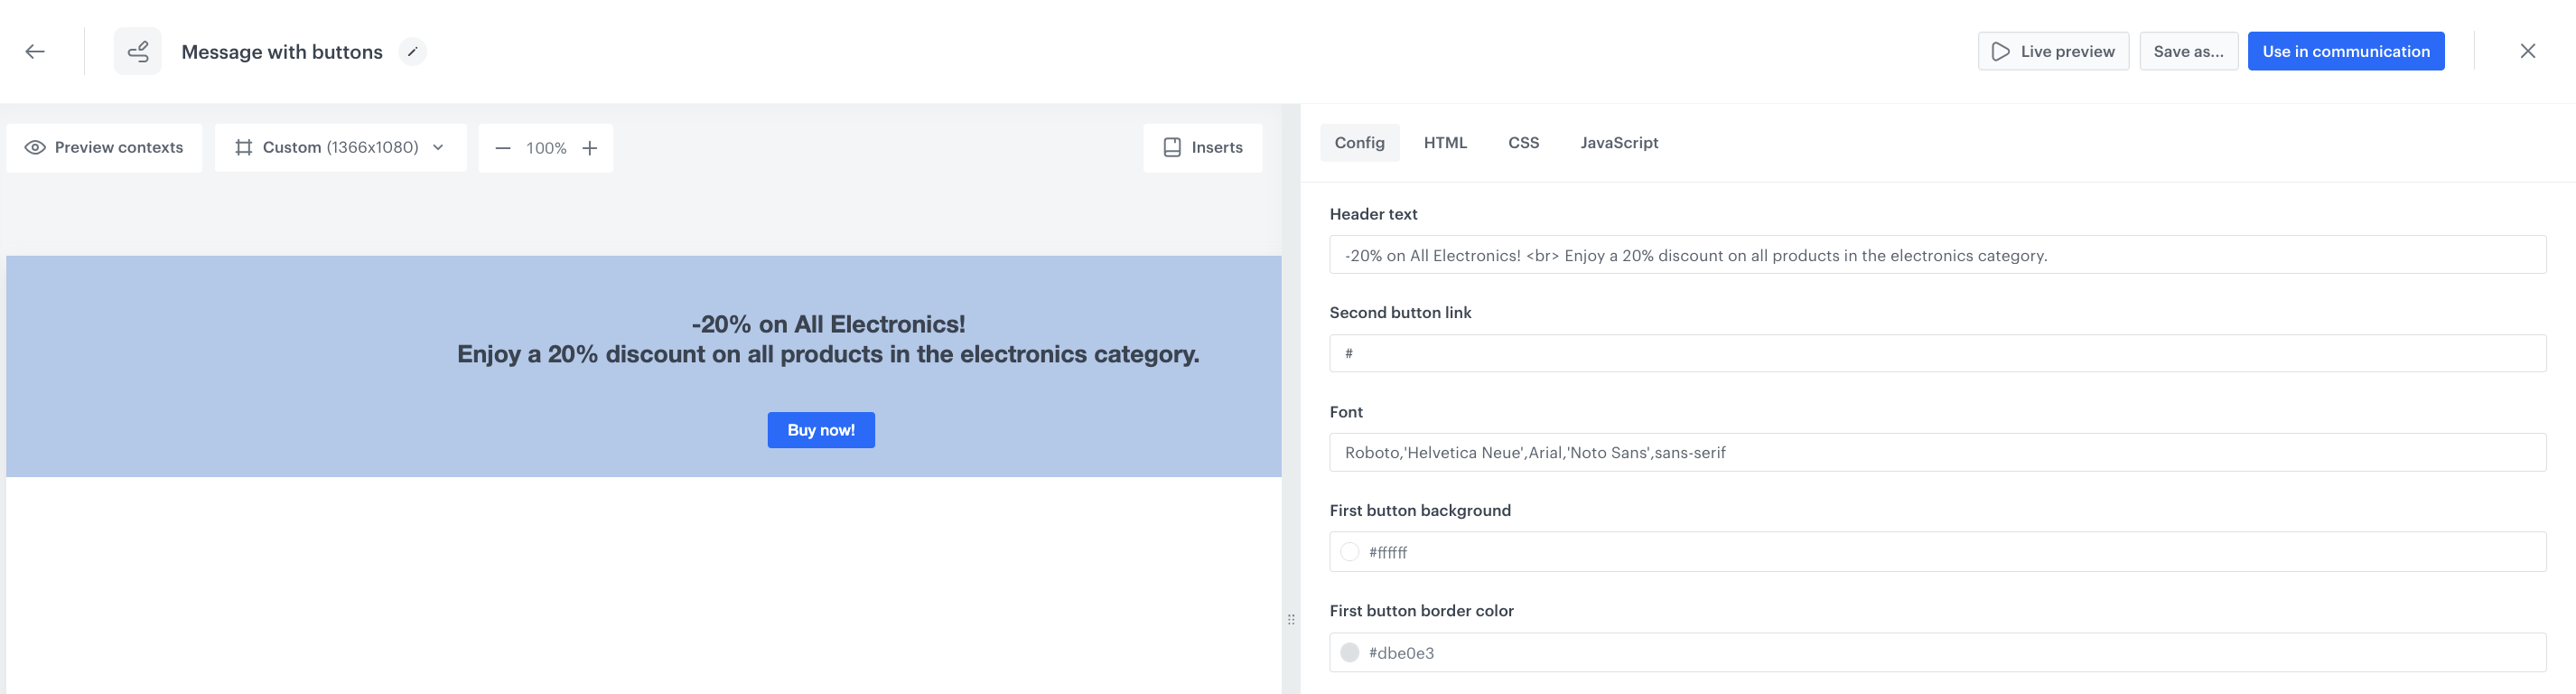Screen dimensions: 2576x694
Task: Open the JavaScript tab
Action: pyautogui.click(x=1619, y=143)
